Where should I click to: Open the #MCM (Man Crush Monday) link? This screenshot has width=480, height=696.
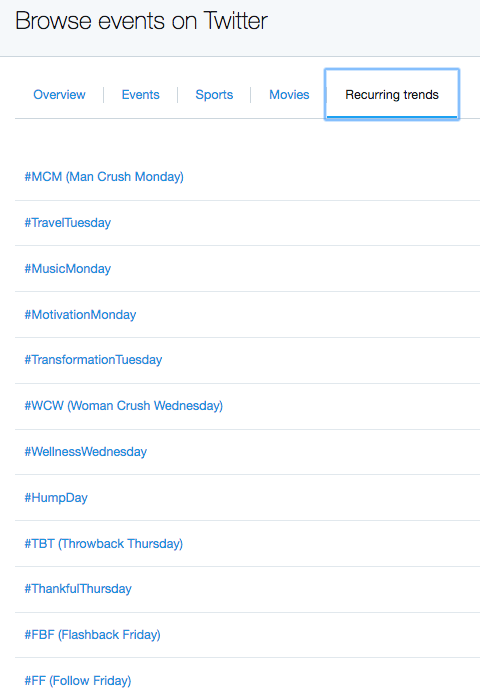coord(104,177)
